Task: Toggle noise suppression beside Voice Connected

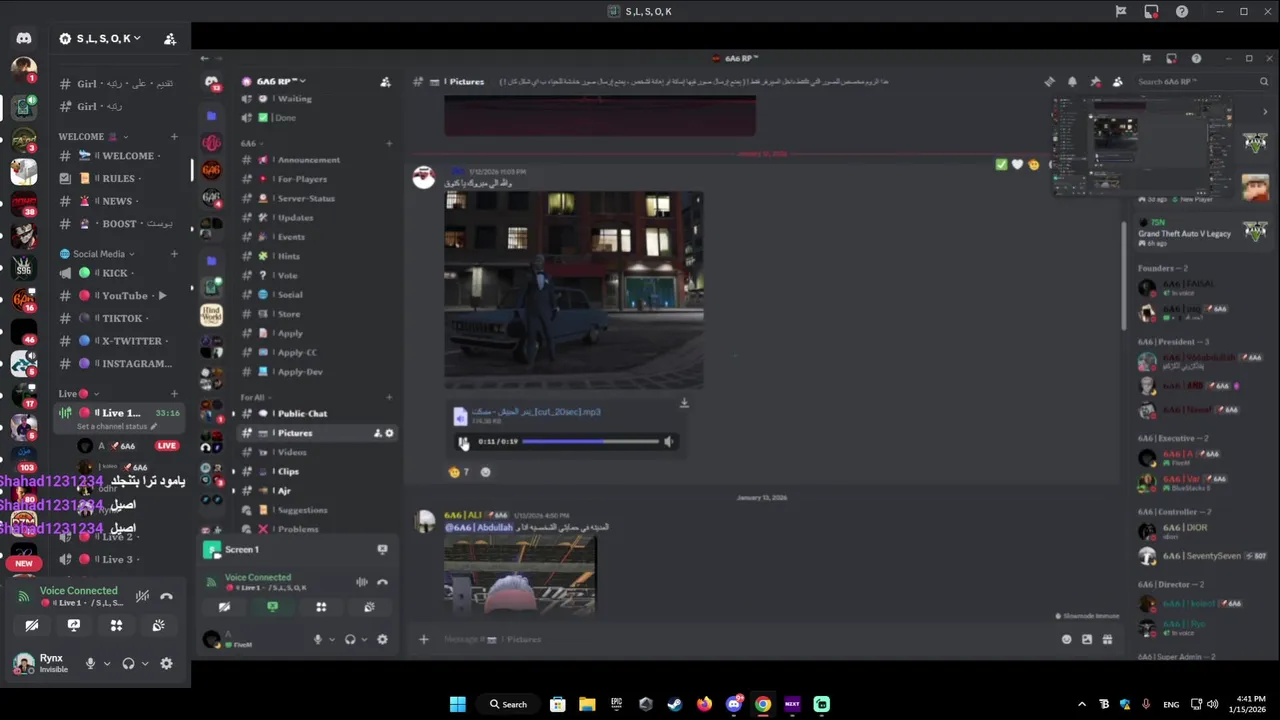Action: [x=142, y=596]
